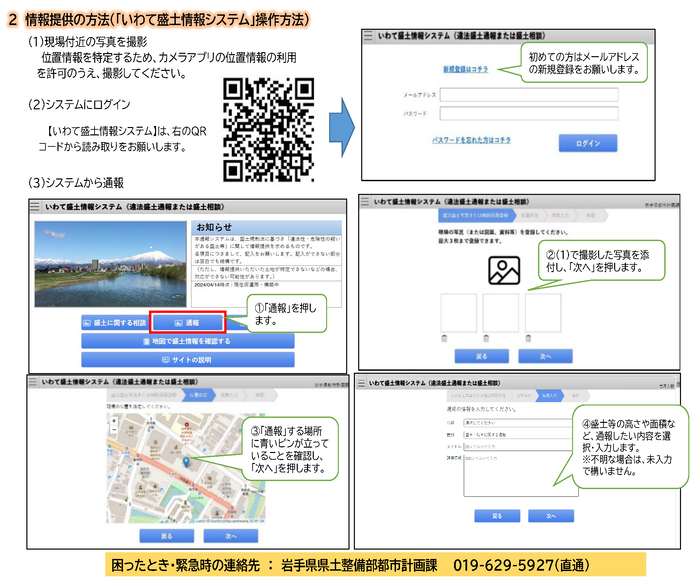Click the QR code image

tap(268, 129)
